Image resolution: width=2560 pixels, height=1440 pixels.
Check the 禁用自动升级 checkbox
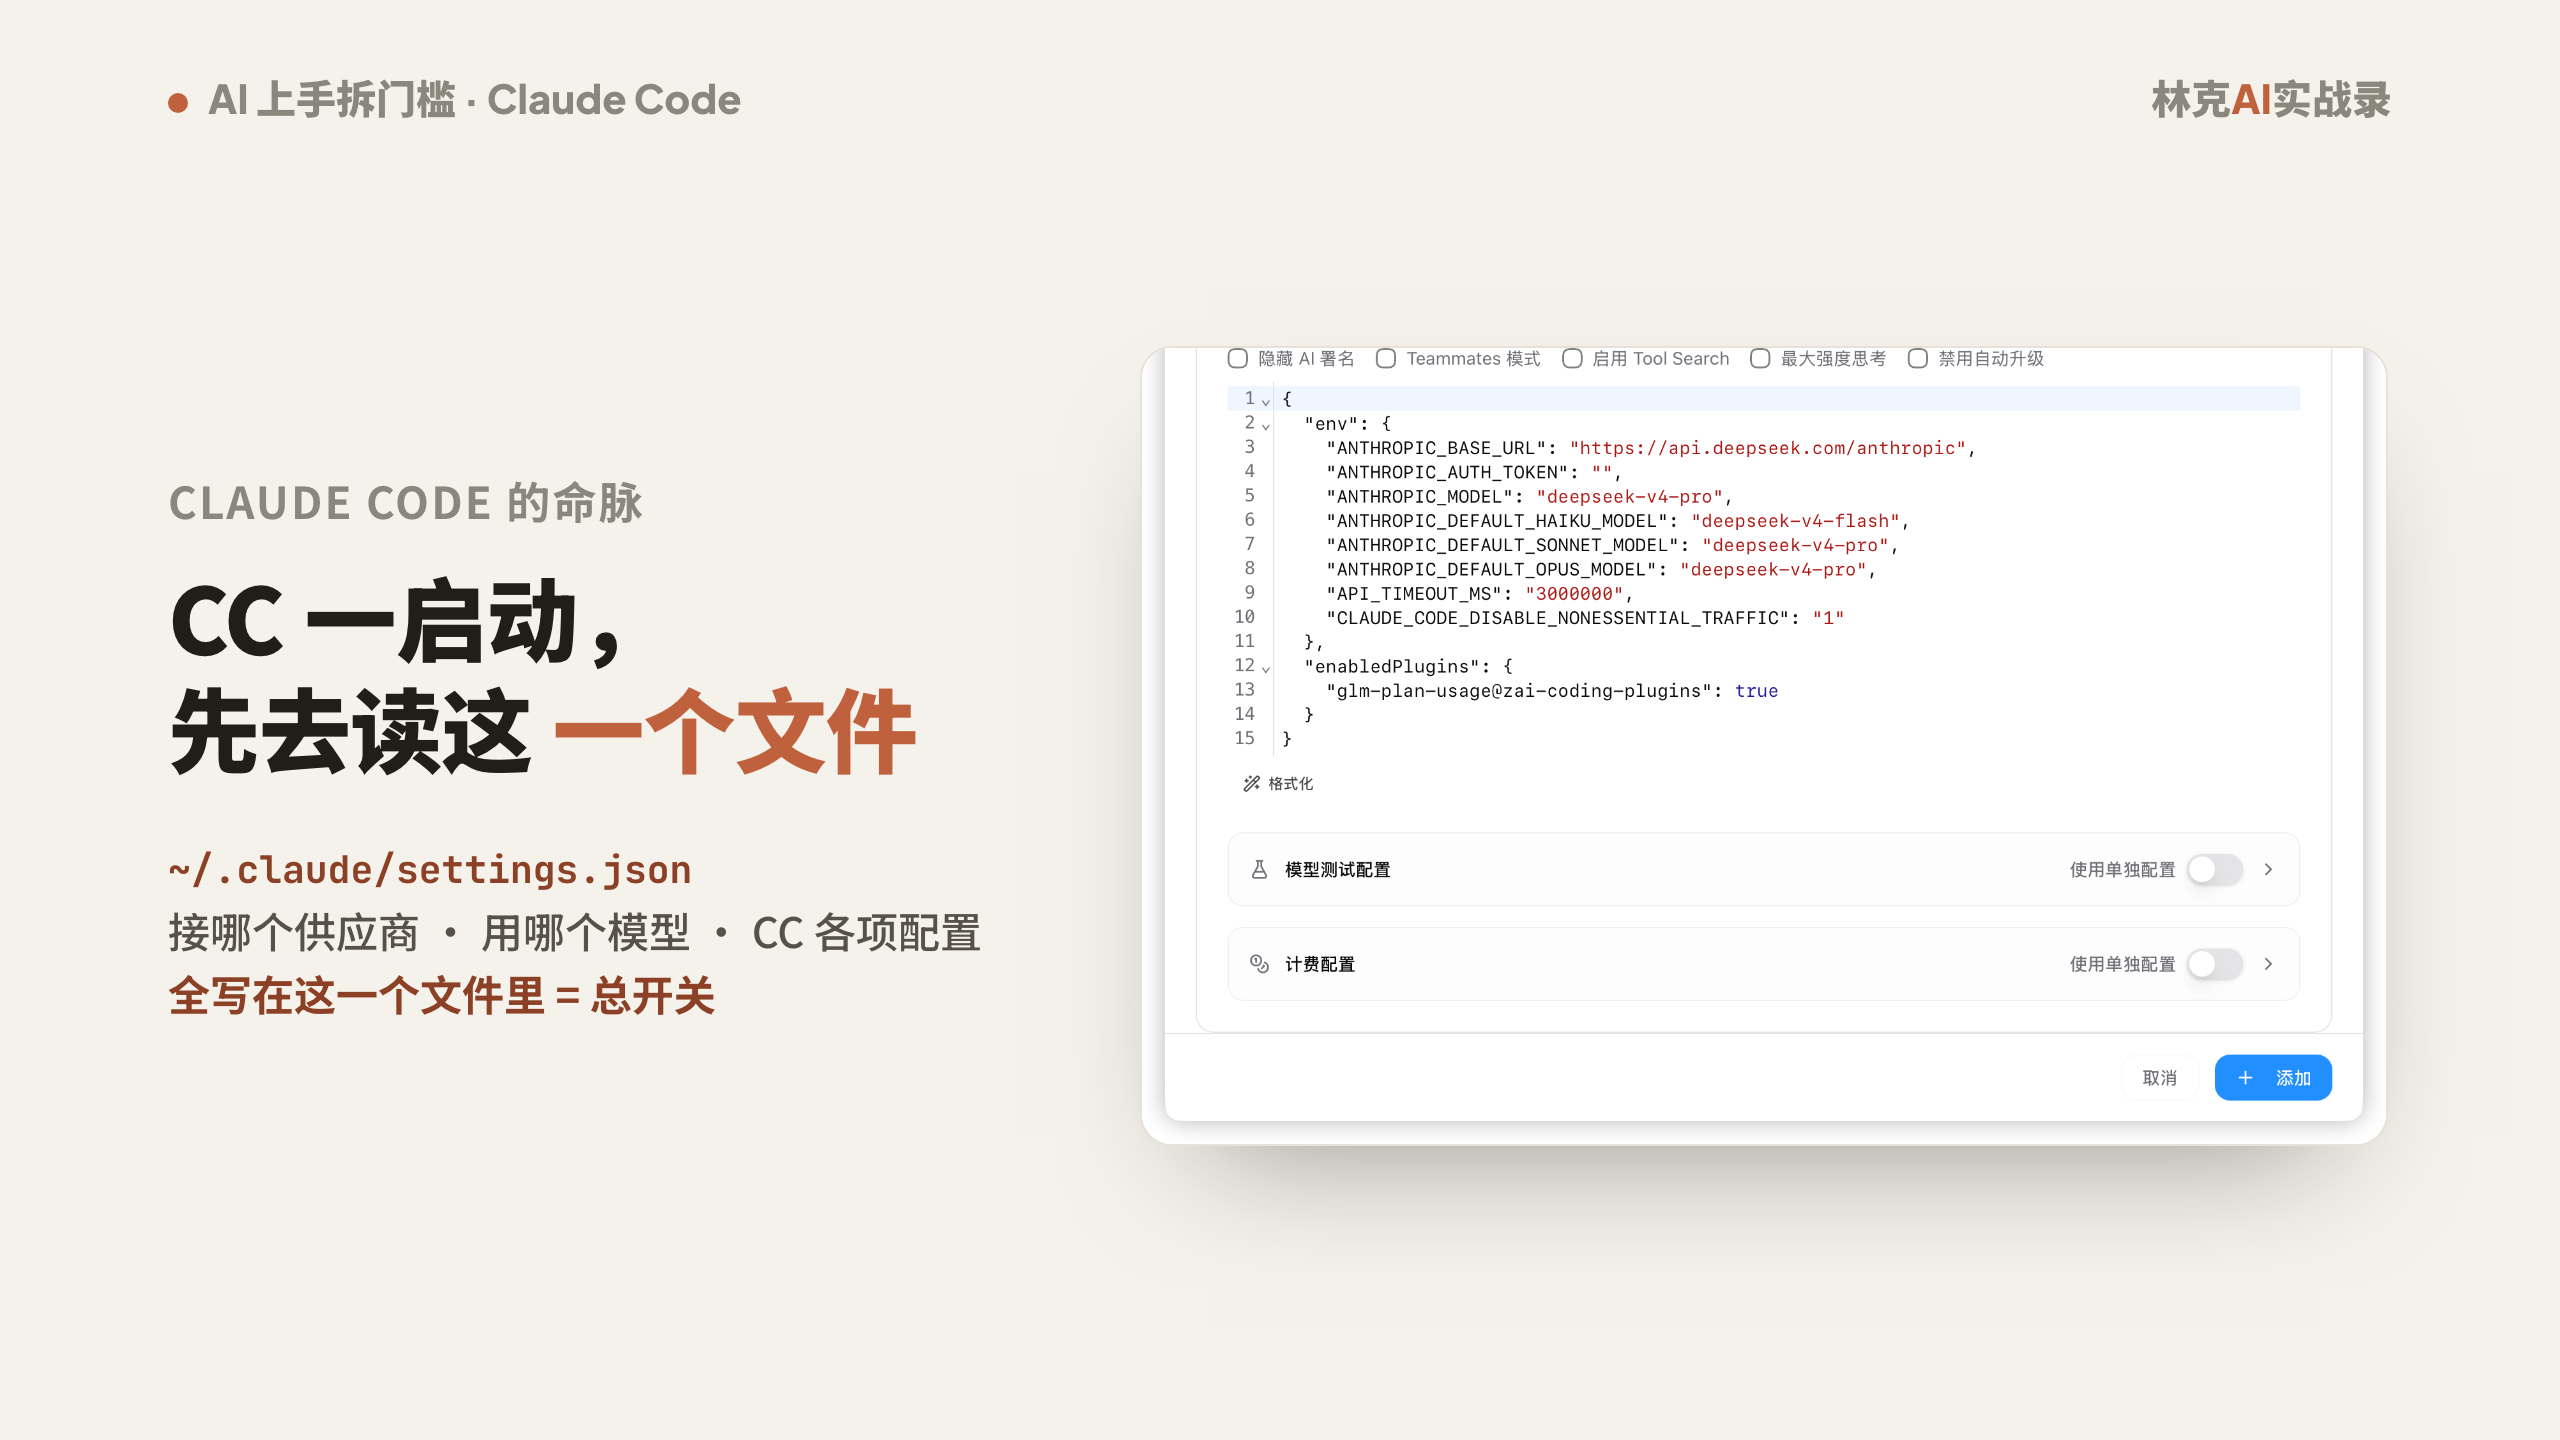pos(1918,359)
